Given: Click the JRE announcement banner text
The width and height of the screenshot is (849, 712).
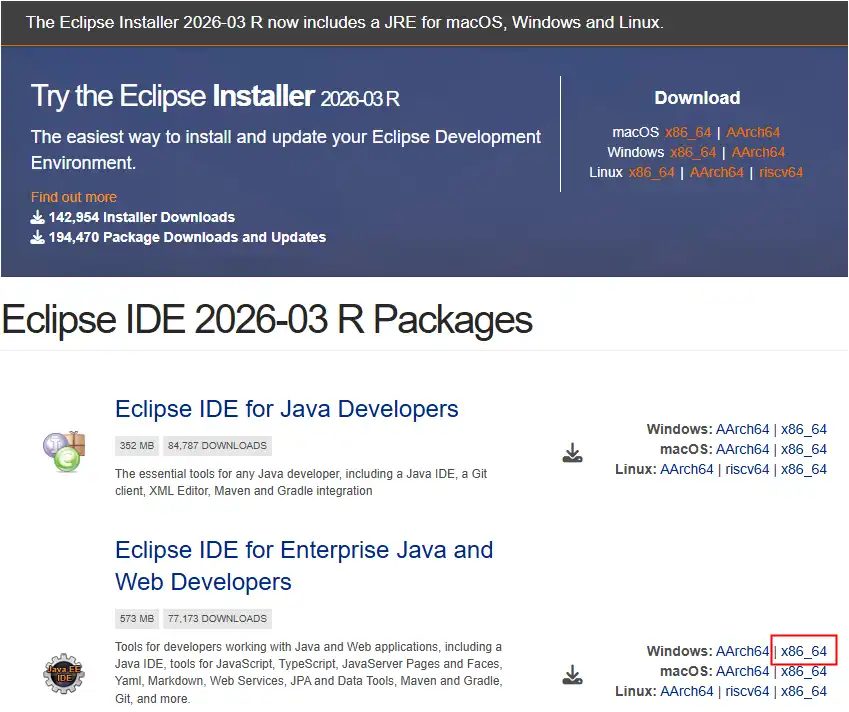Looking at the screenshot, I should tap(345, 23).
